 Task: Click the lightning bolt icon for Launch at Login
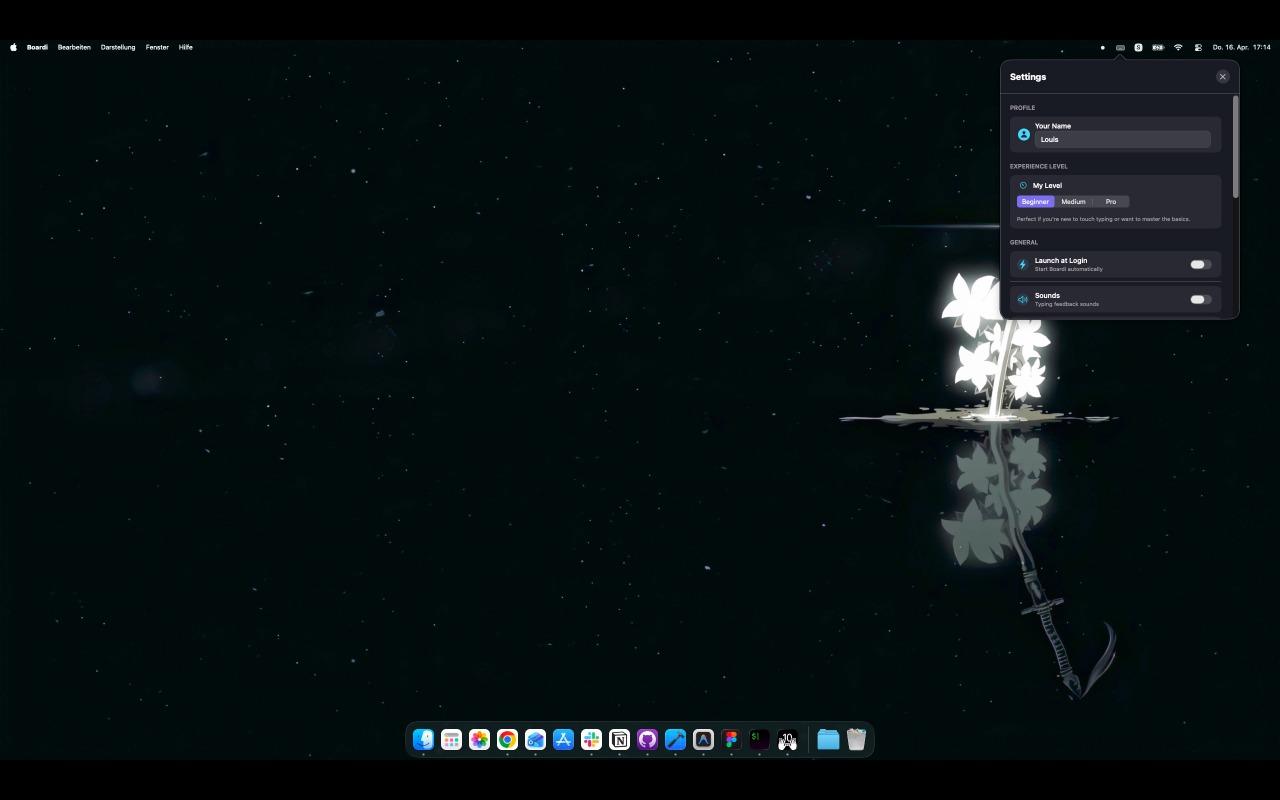1022,264
